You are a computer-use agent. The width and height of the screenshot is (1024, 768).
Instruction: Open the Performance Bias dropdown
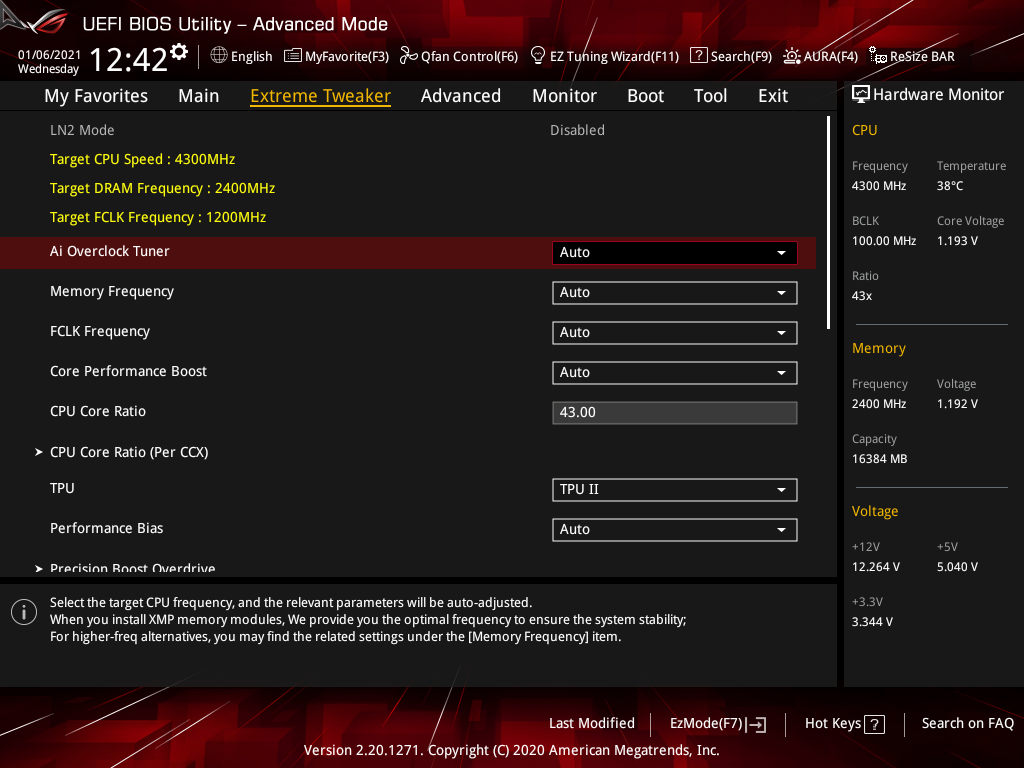click(x=675, y=530)
